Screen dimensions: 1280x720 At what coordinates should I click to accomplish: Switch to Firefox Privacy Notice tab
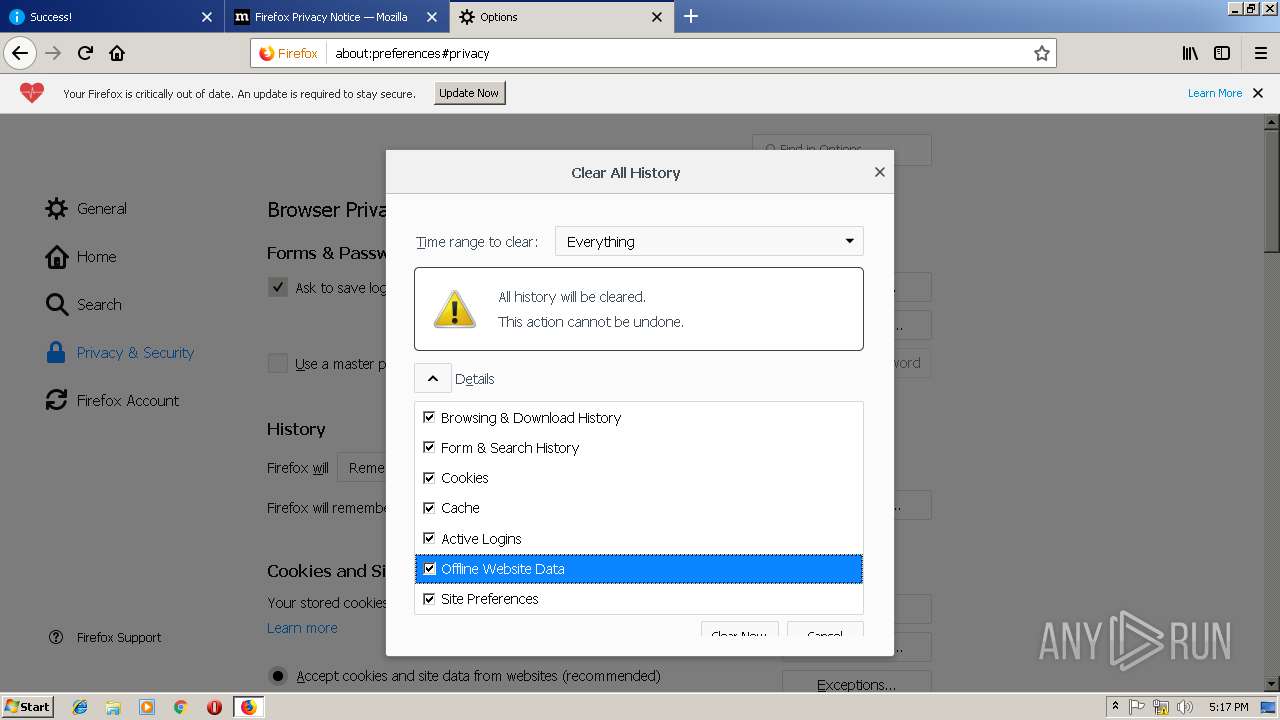coord(336,17)
